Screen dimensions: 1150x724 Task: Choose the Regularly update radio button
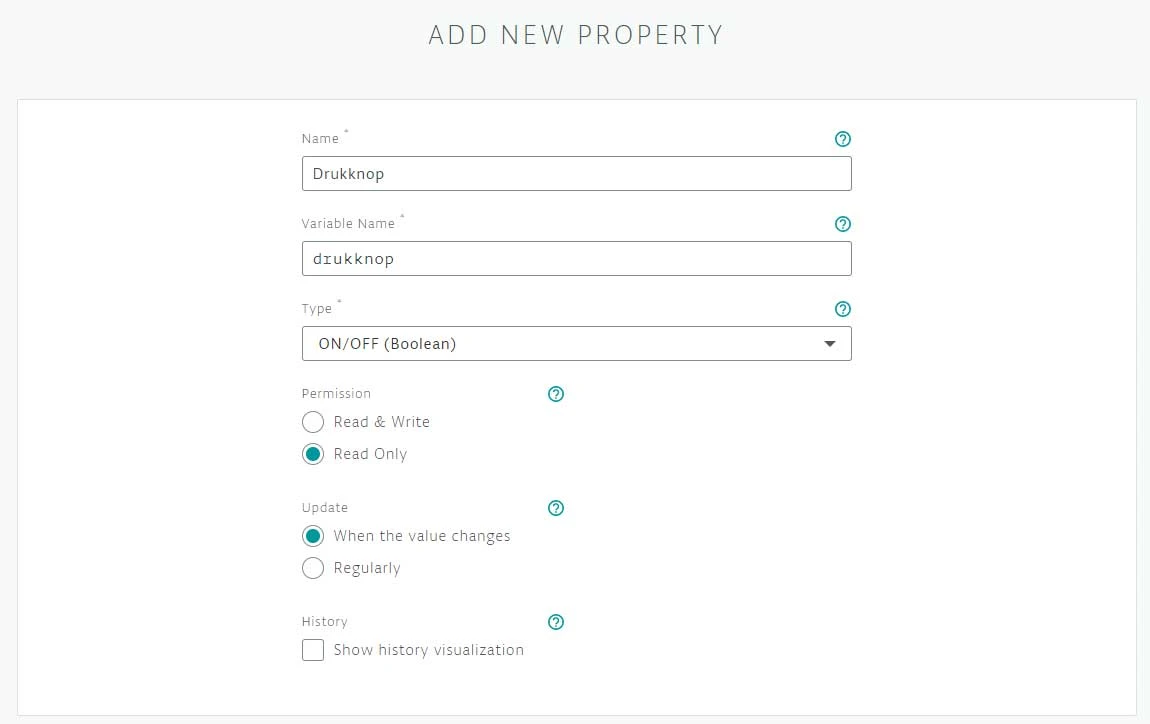point(313,568)
